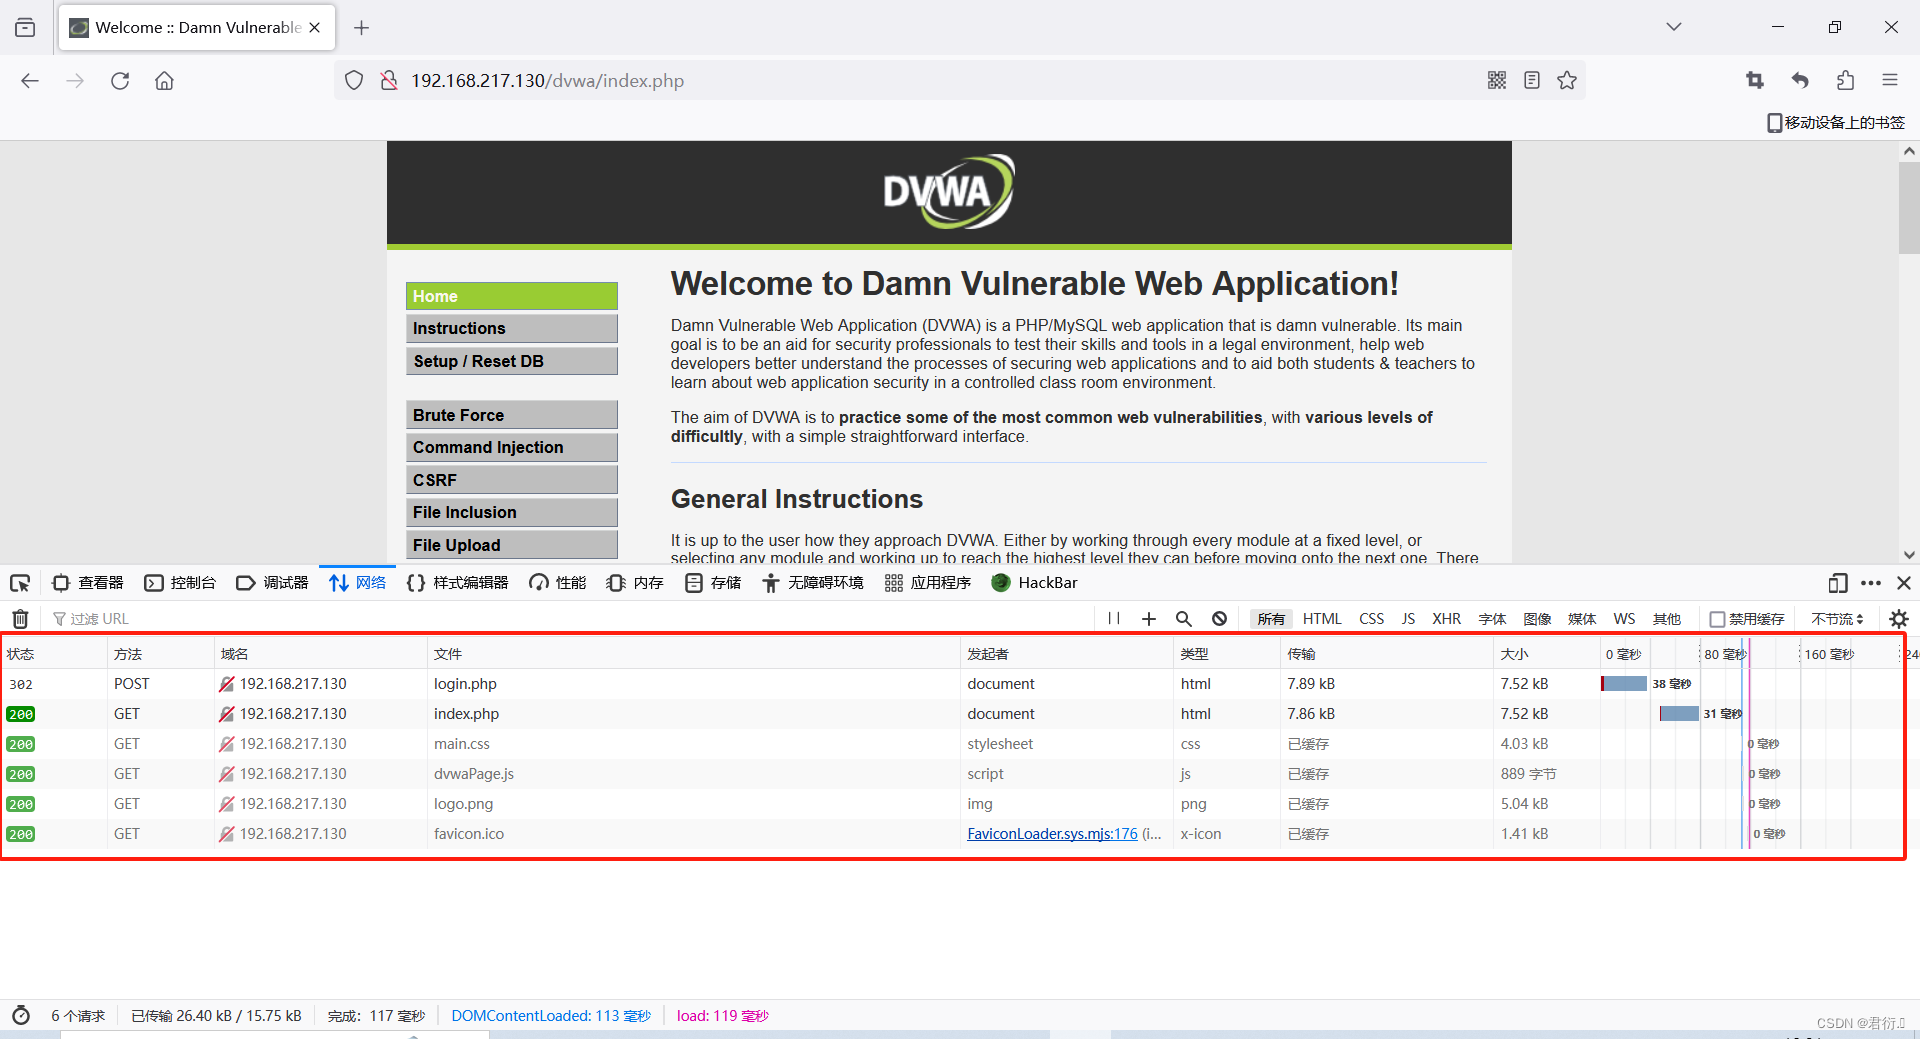Filter requests by XHR
1920x1039 pixels.
pos(1446,619)
